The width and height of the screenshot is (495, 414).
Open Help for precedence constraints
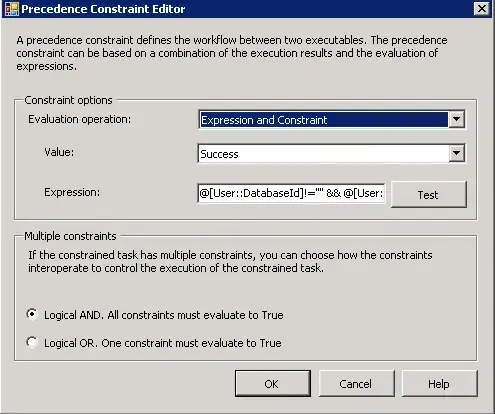(x=439, y=384)
